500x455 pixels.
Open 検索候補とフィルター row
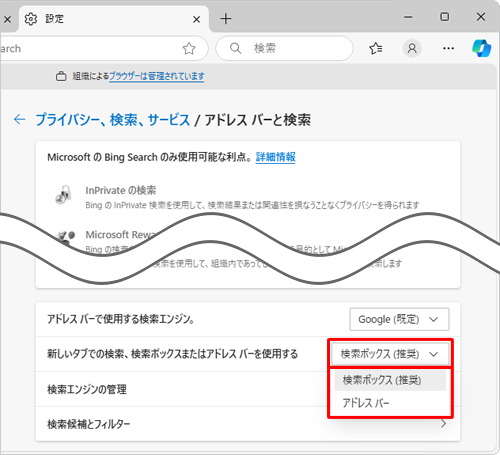tap(248, 424)
